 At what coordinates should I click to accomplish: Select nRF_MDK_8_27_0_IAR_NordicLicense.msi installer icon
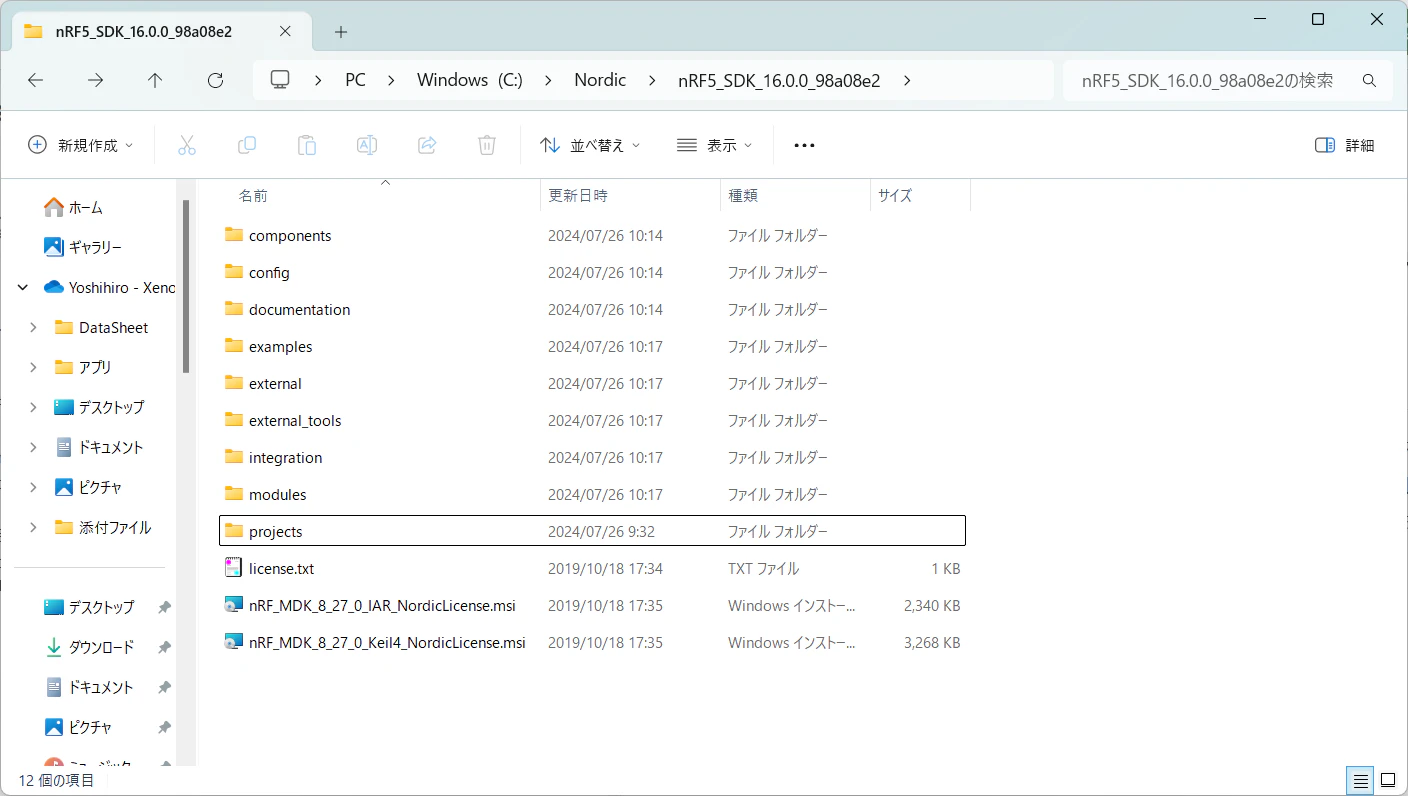click(234, 605)
